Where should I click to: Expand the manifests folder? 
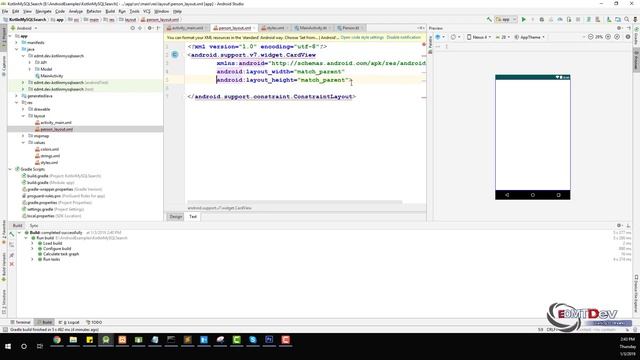(x=17, y=42)
